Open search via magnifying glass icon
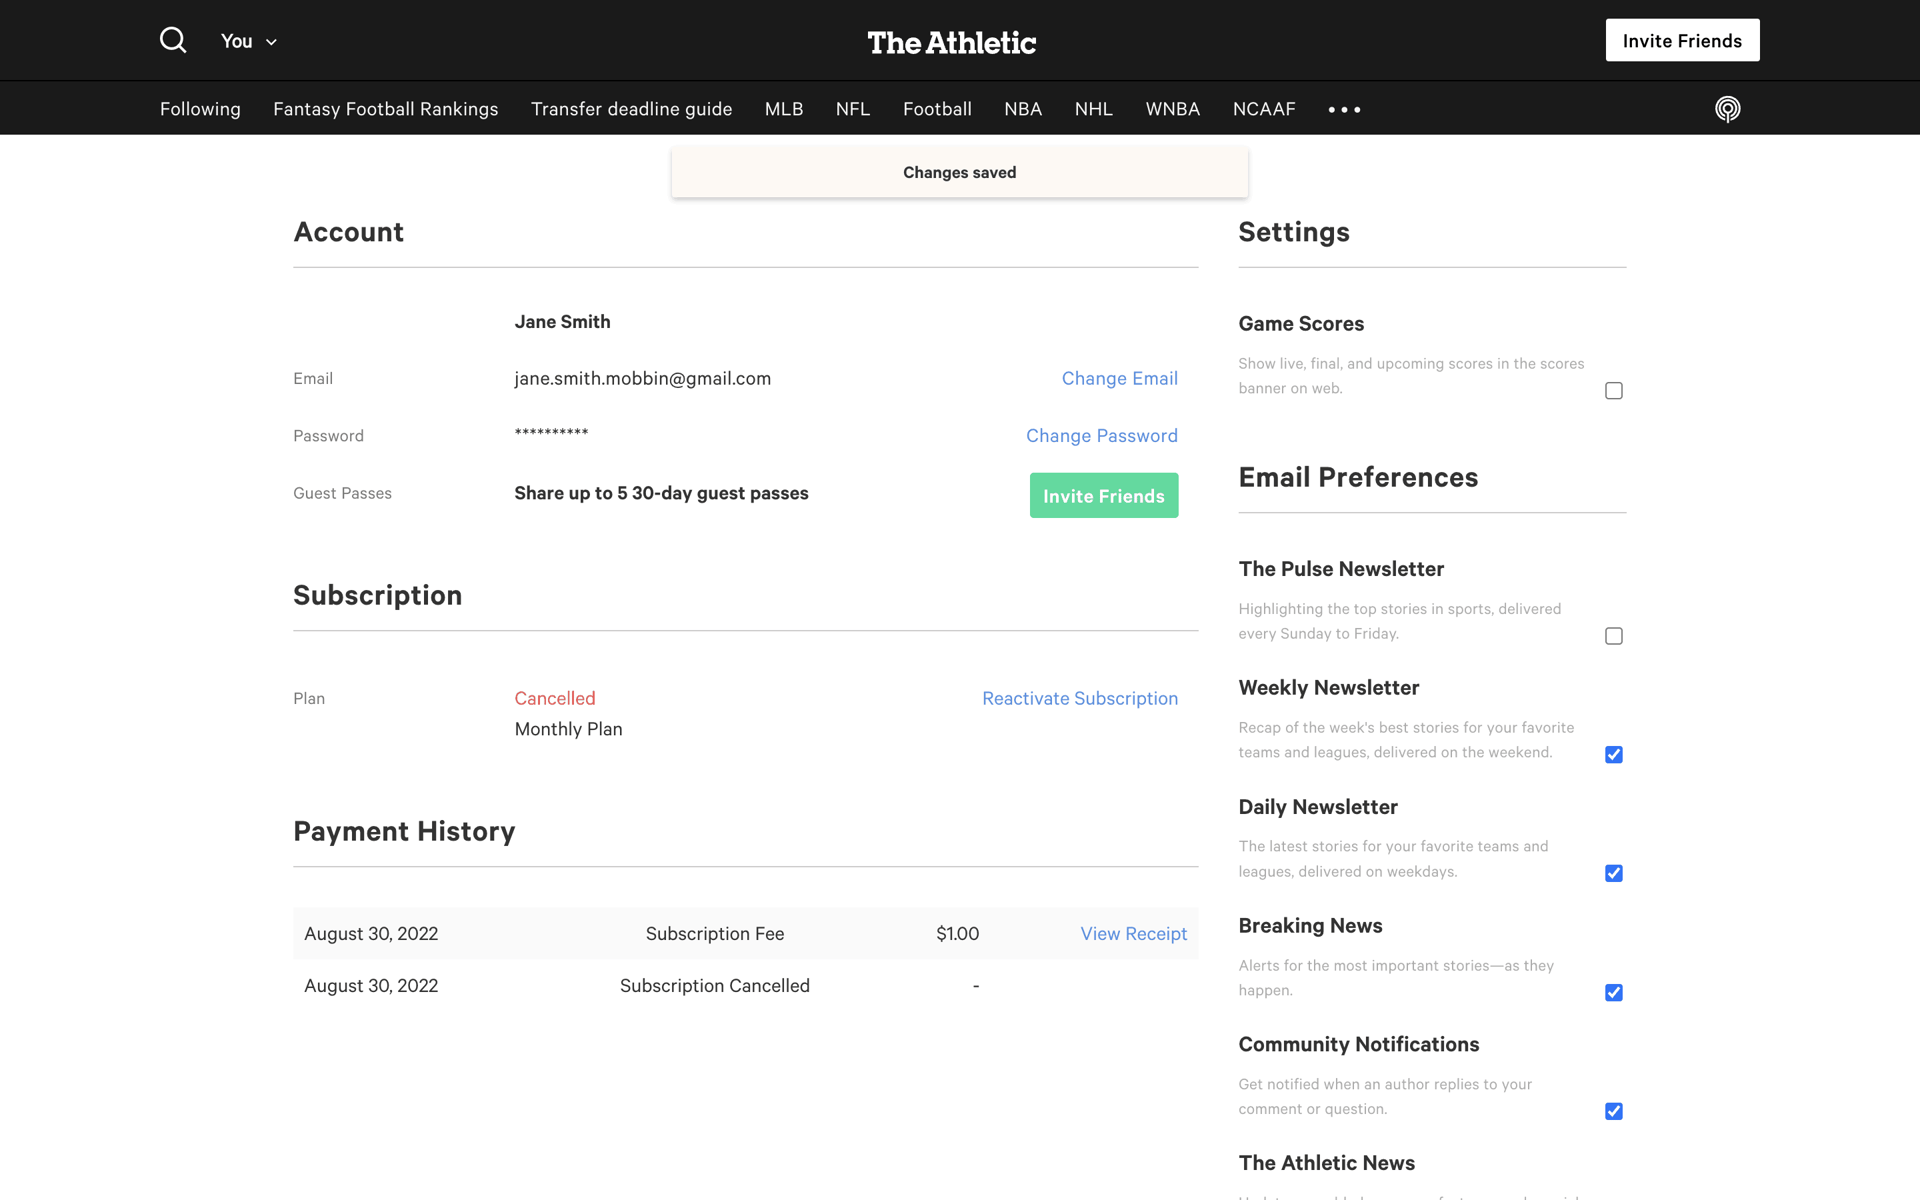Viewport: 1920px width, 1200px height. click(x=173, y=40)
